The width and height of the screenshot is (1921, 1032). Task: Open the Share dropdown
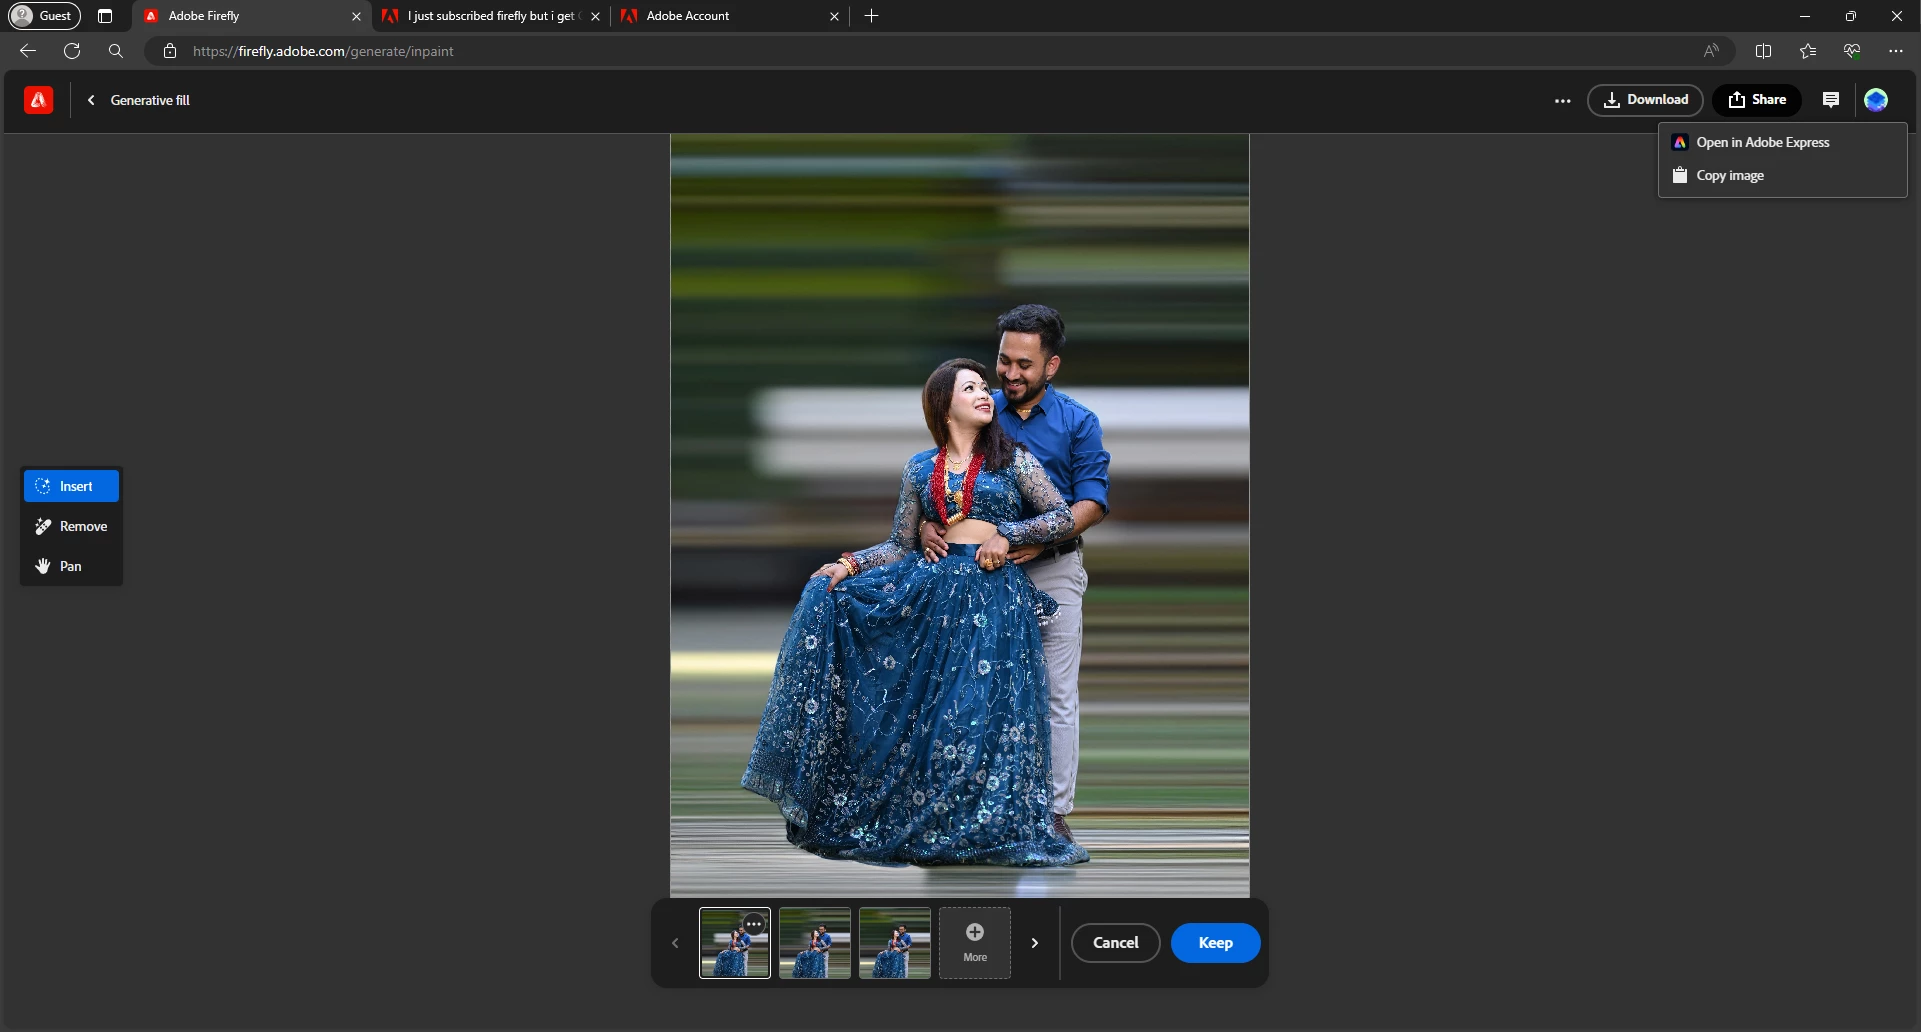click(x=1757, y=100)
